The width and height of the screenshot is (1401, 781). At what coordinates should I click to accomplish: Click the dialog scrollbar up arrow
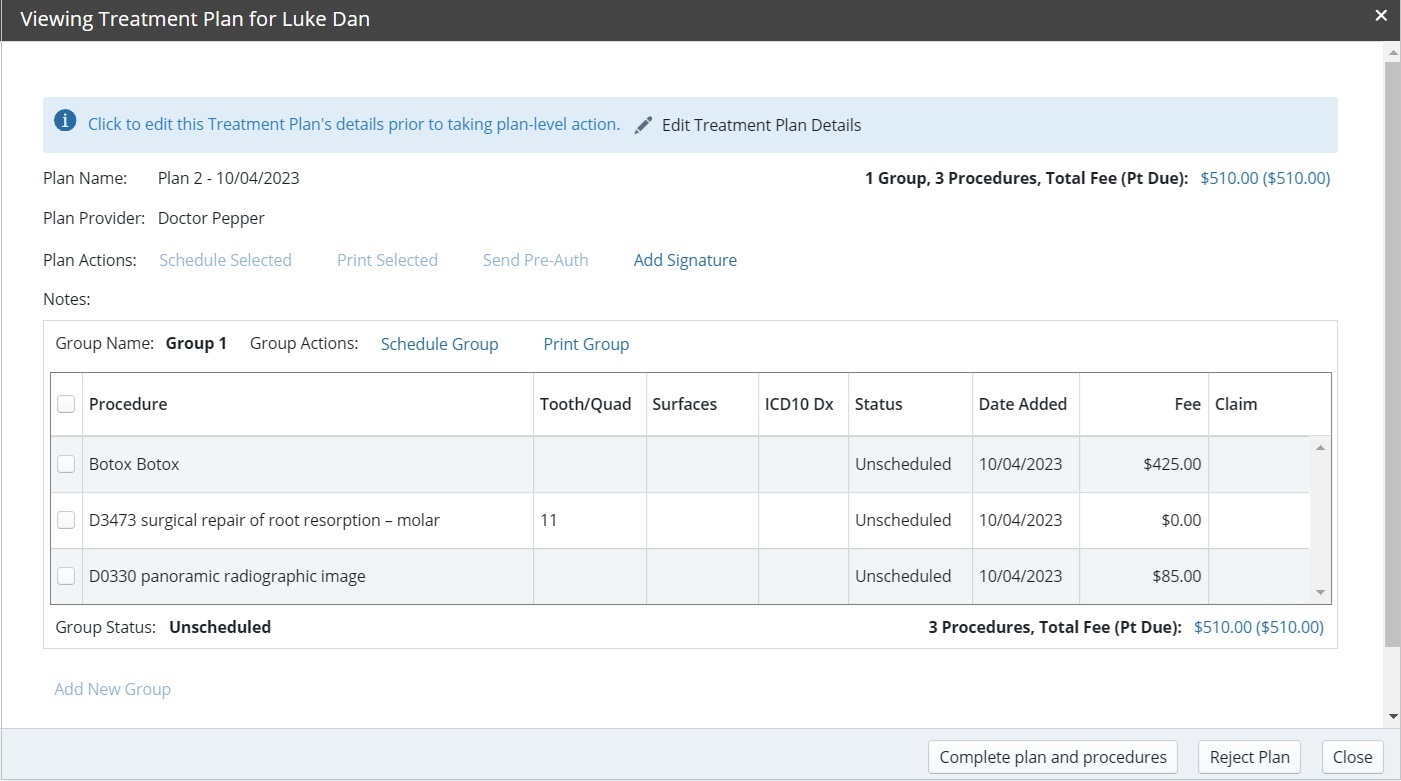pos(1391,51)
